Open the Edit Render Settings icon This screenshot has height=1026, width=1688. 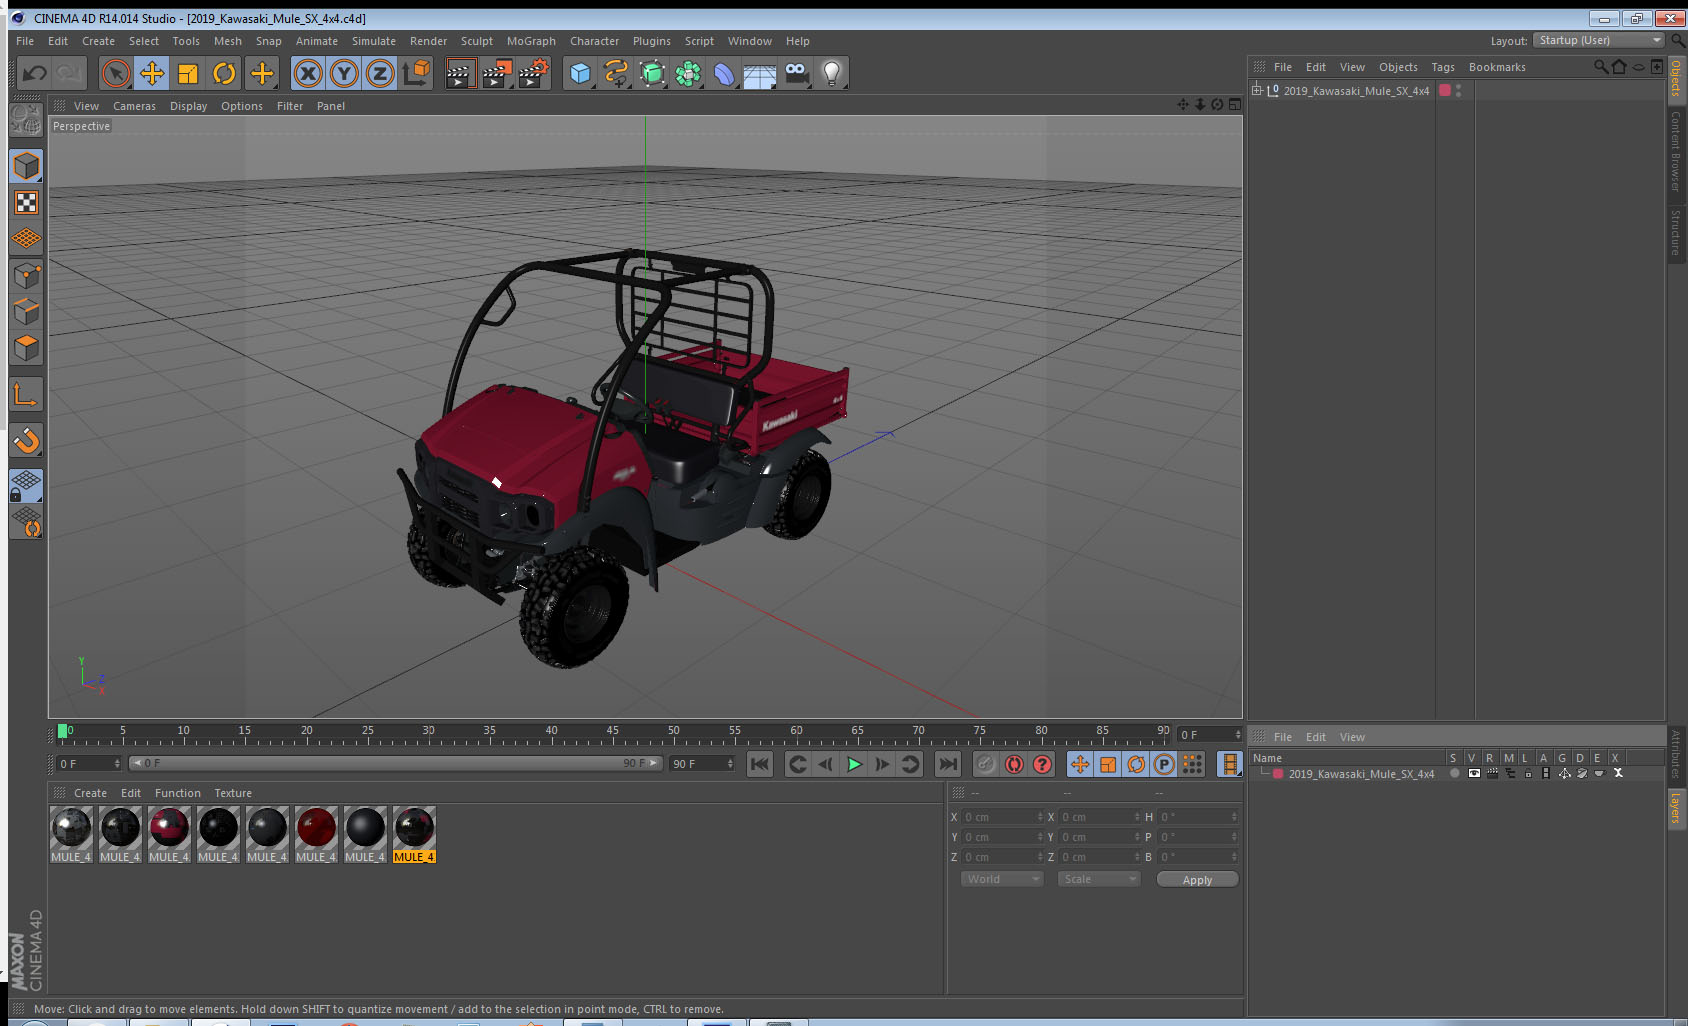pyautogui.click(x=534, y=73)
